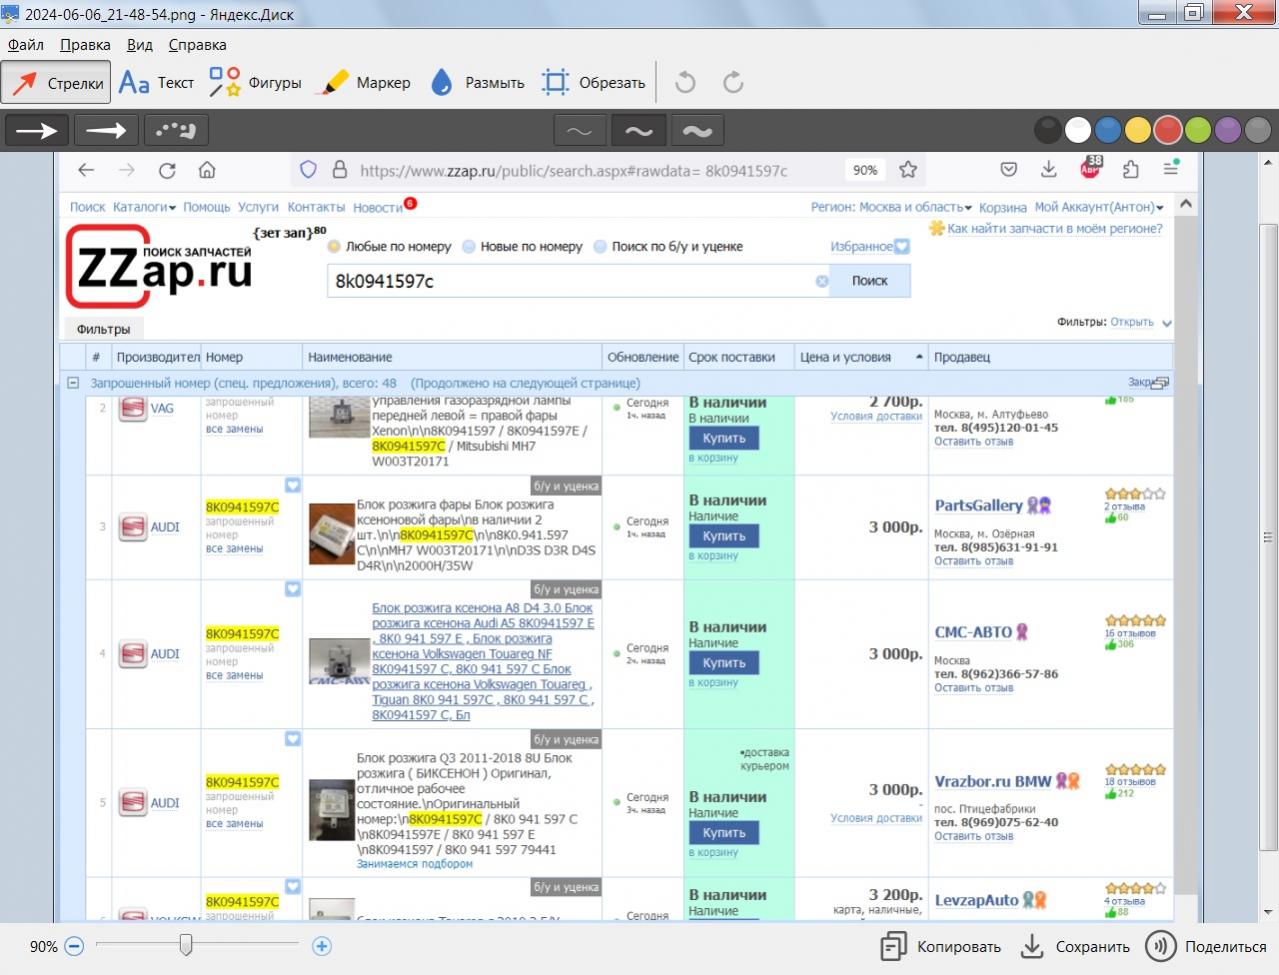The height and width of the screenshot is (975, 1279).
Task: Switch to the Фильтры tab
Action: (103, 329)
